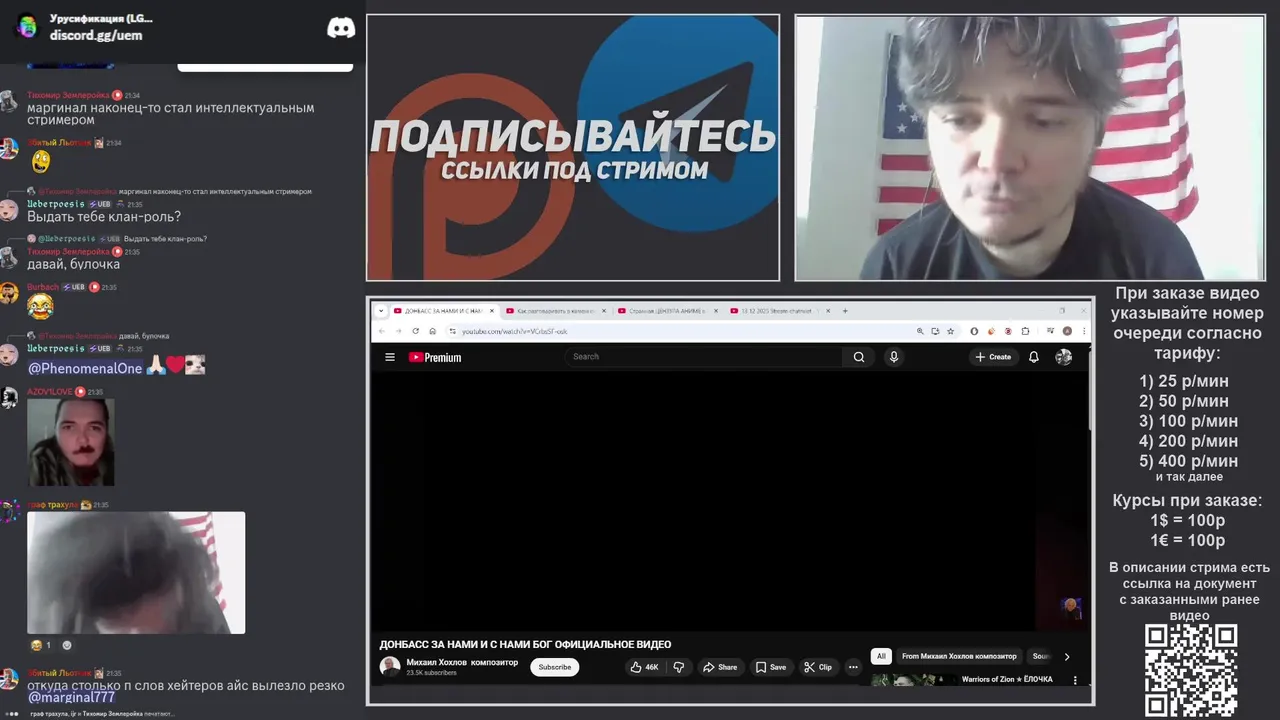Click video title ДОНБАСС ЗА НАМИ И С НАМИ БОГ
Viewport: 1280px width, 720px height.
click(x=525, y=645)
